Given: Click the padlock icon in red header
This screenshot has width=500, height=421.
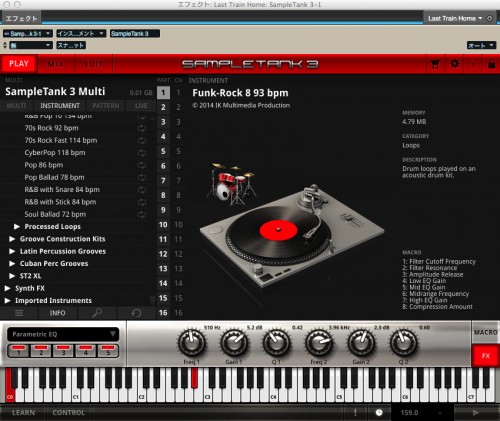Looking at the screenshot, I should point(491,64).
